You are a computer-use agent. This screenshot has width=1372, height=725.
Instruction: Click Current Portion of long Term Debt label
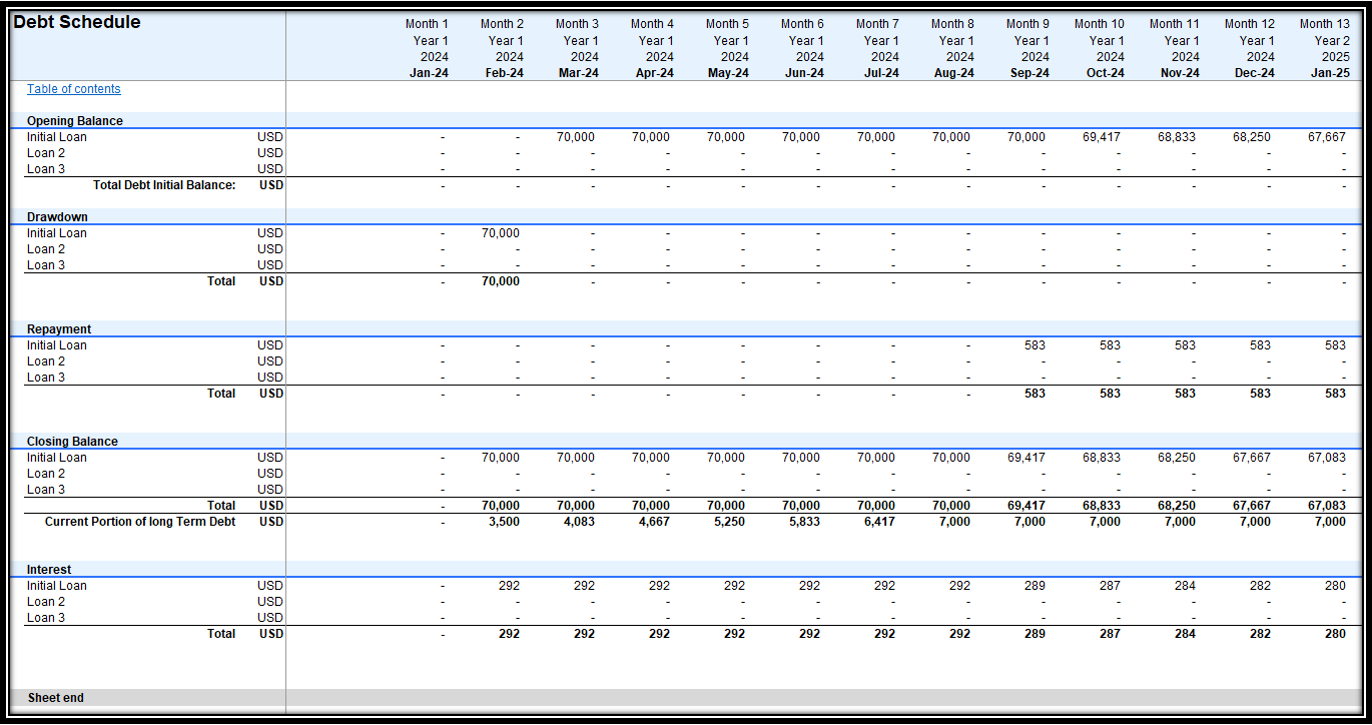coord(140,521)
